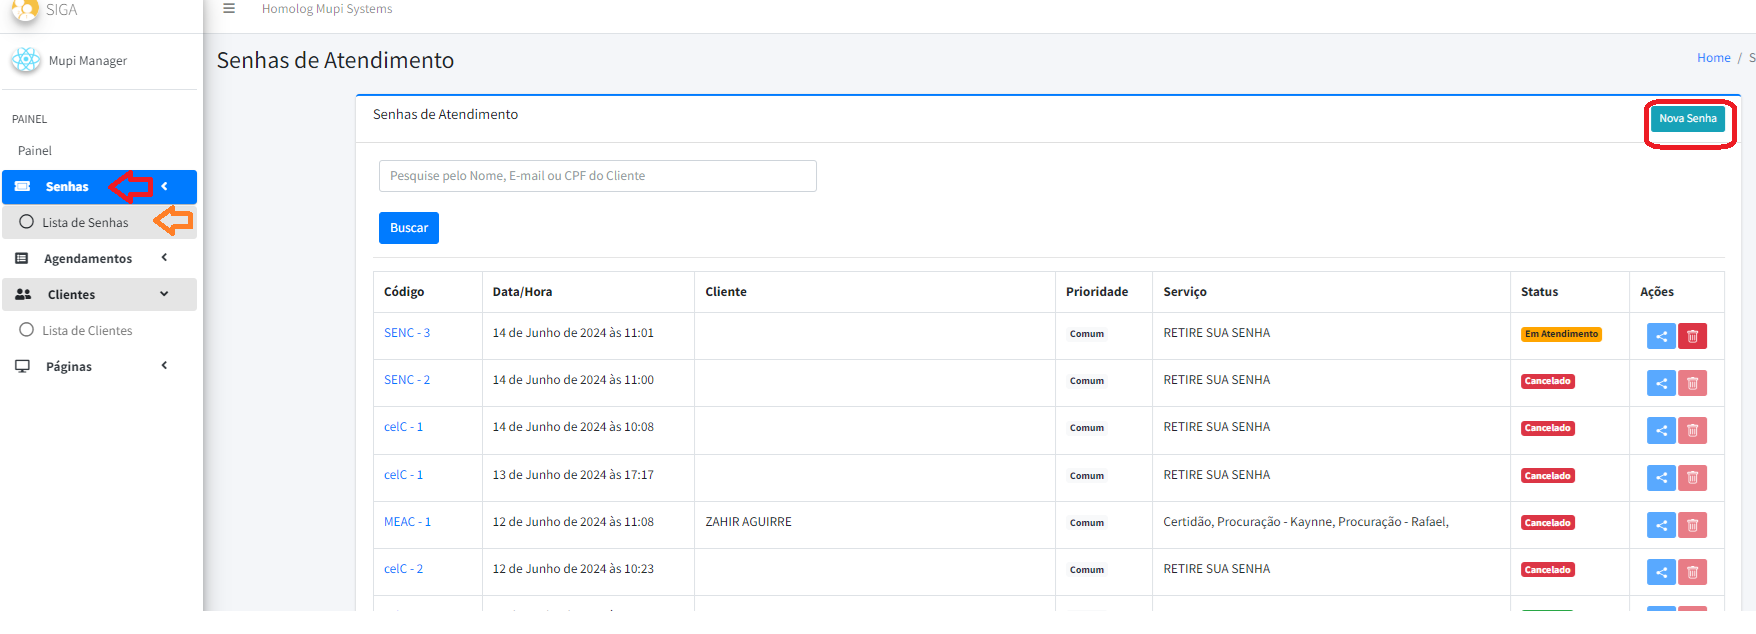Click the Mupi Manager logo icon
Image resolution: width=1756 pixels, height=634 pixels.
point(25,60)
